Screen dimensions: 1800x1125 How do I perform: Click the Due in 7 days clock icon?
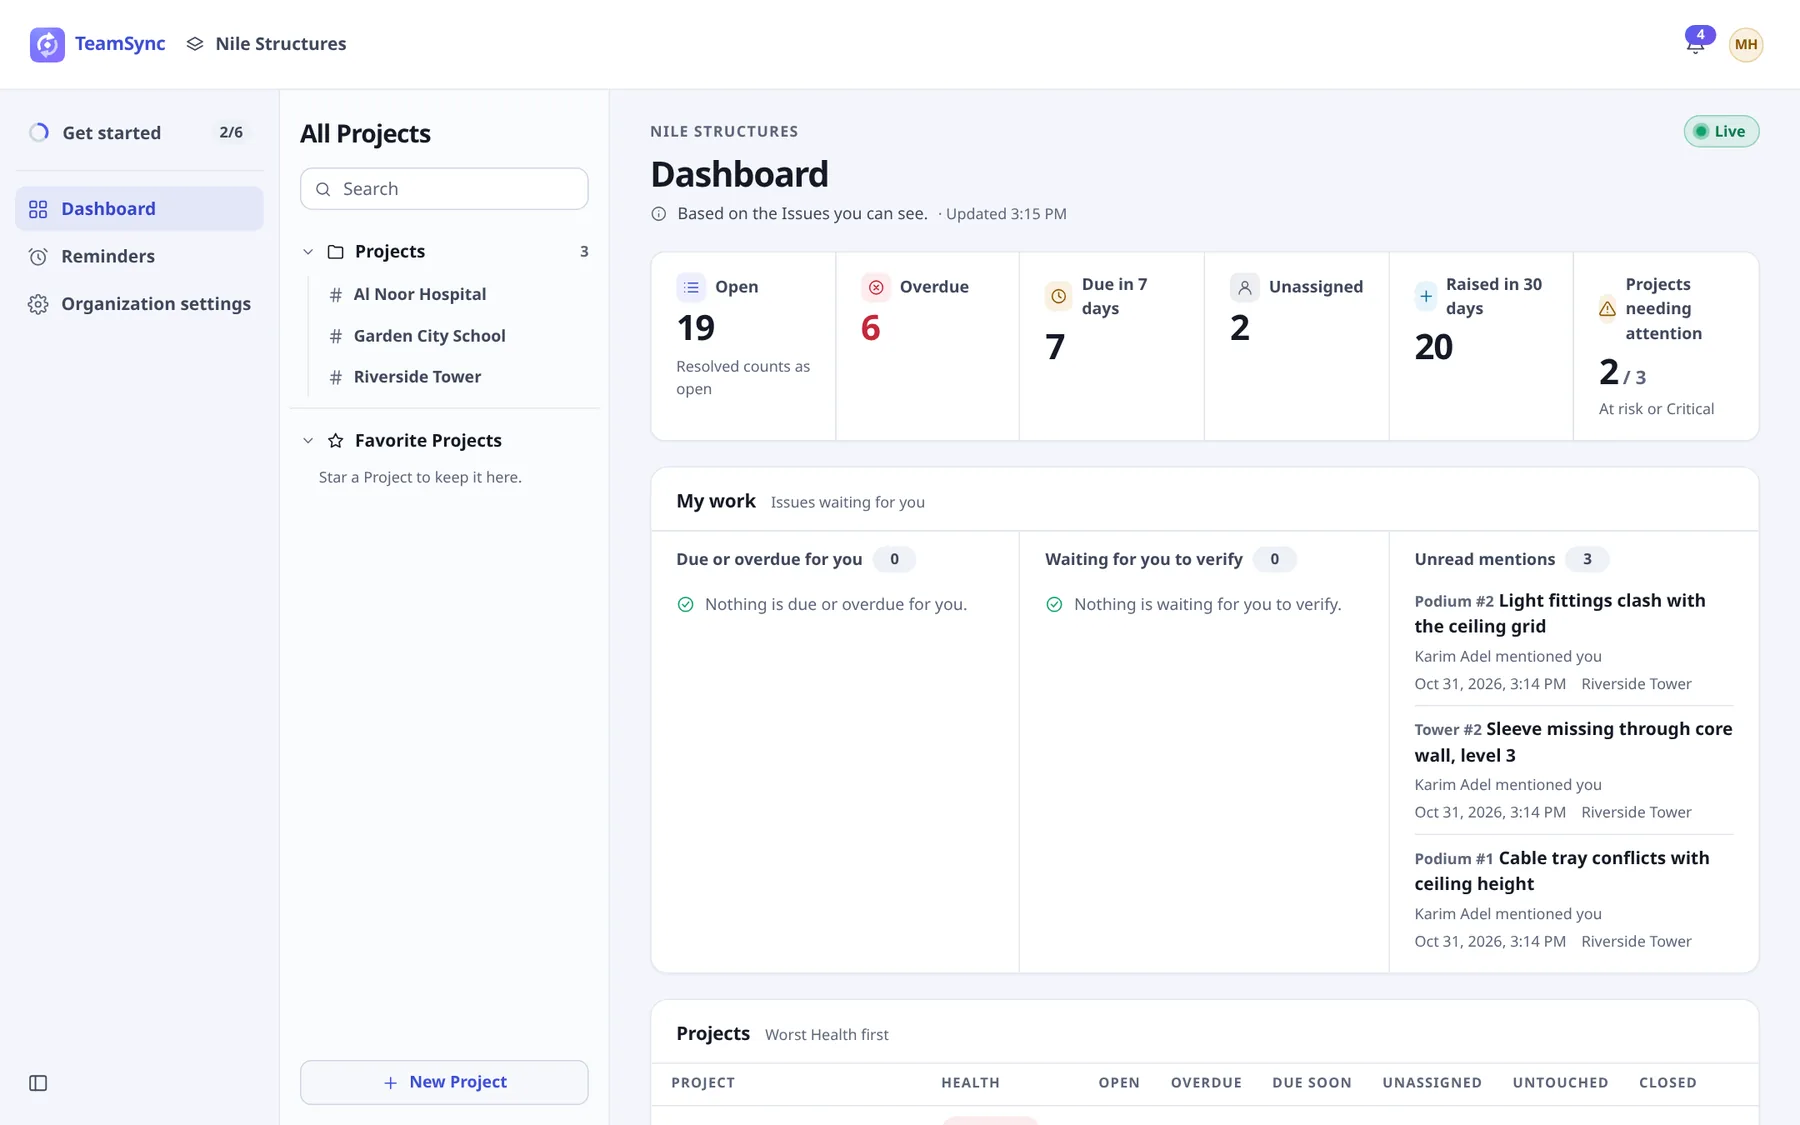pos(1058,296)
